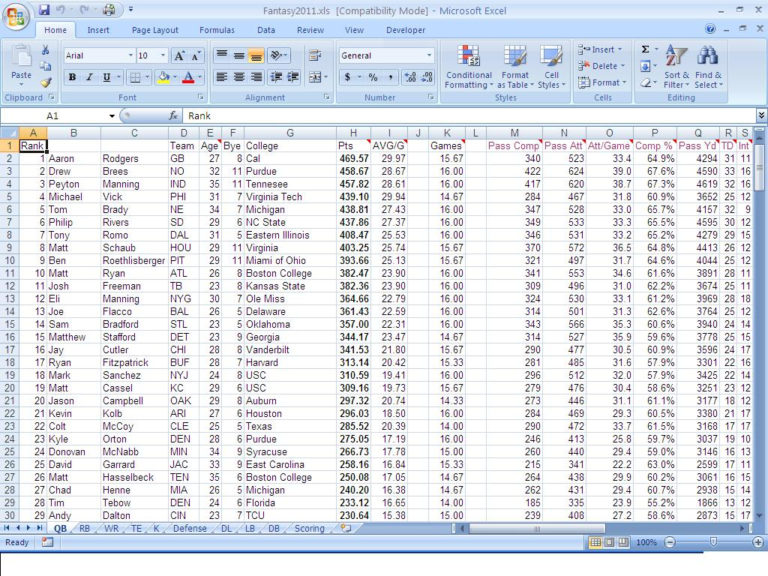Click the horizontal scrollbar thumb
Image resolution: width=768 pixels, height=576 pixels.
[537, 528]
